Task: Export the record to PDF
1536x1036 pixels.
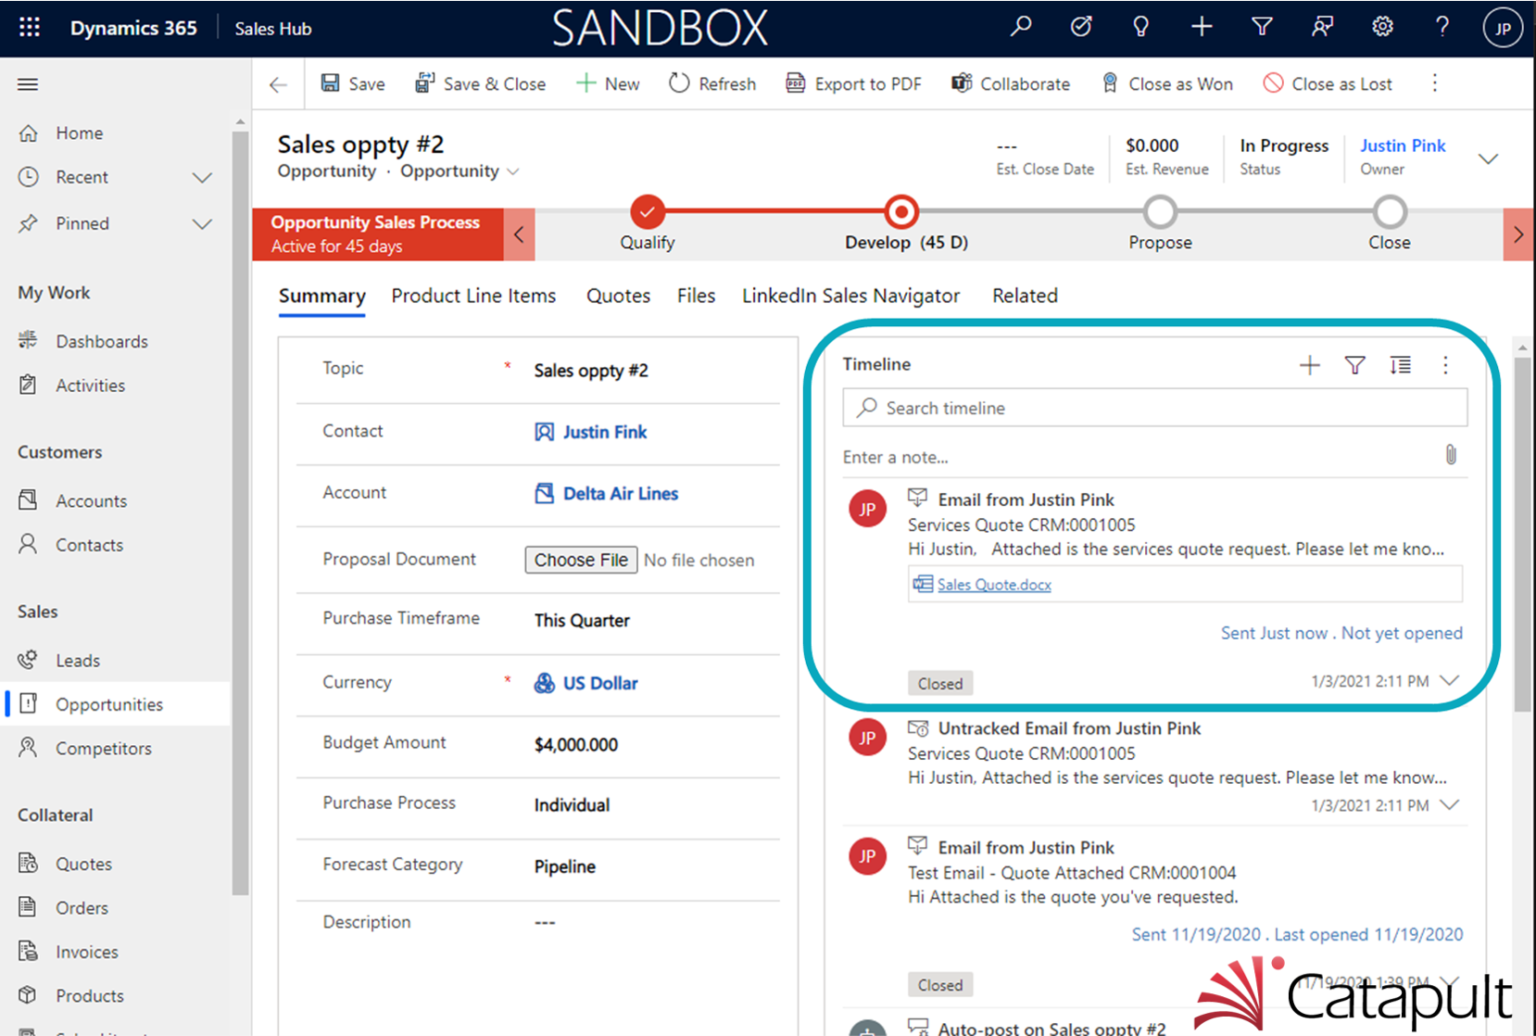Action: click(853, 84)
